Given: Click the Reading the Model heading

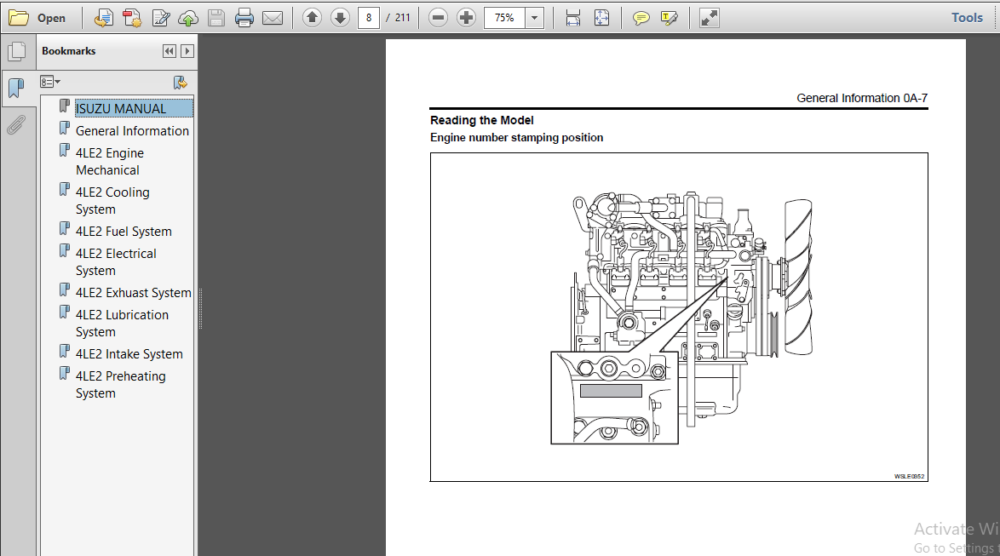Looking at the screenshot, I should 482,120.
